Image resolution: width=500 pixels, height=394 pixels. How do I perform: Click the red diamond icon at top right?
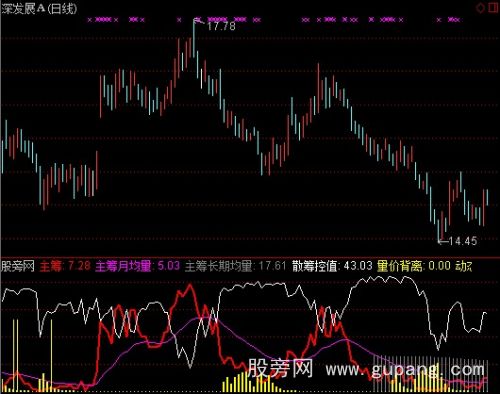(x=481, y=8)
